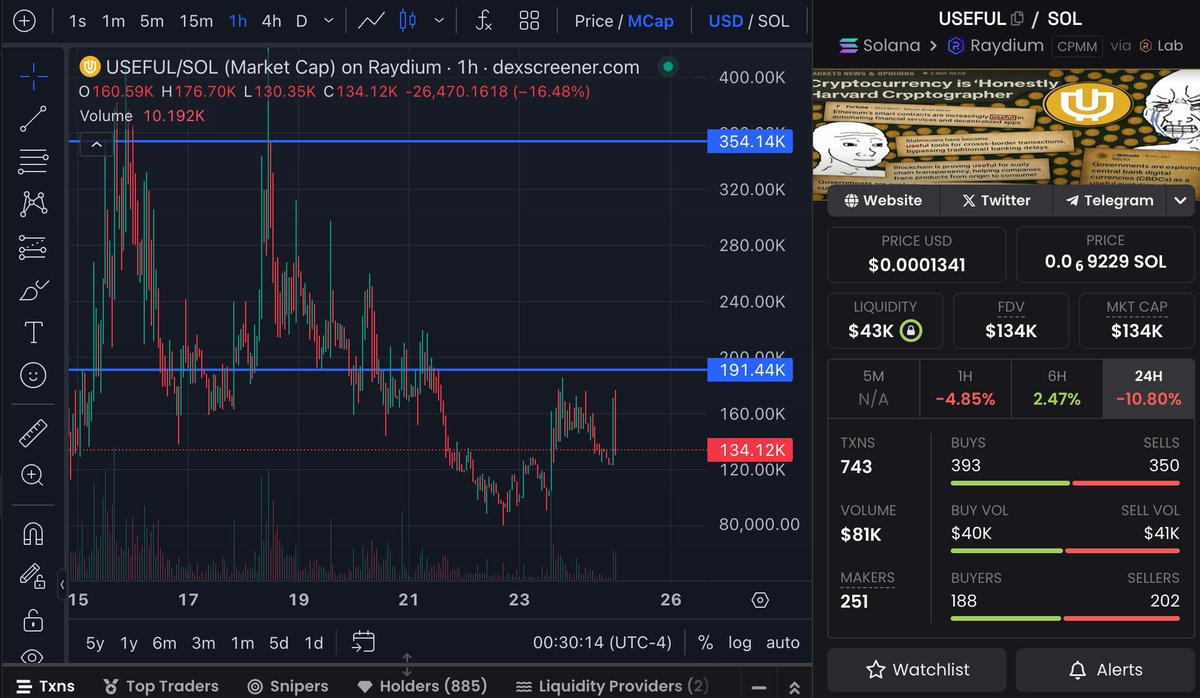This screenshot has height=698, width=1200.
Task: Collapse the drawing toolbar side arrow
Action: point(62,584)
